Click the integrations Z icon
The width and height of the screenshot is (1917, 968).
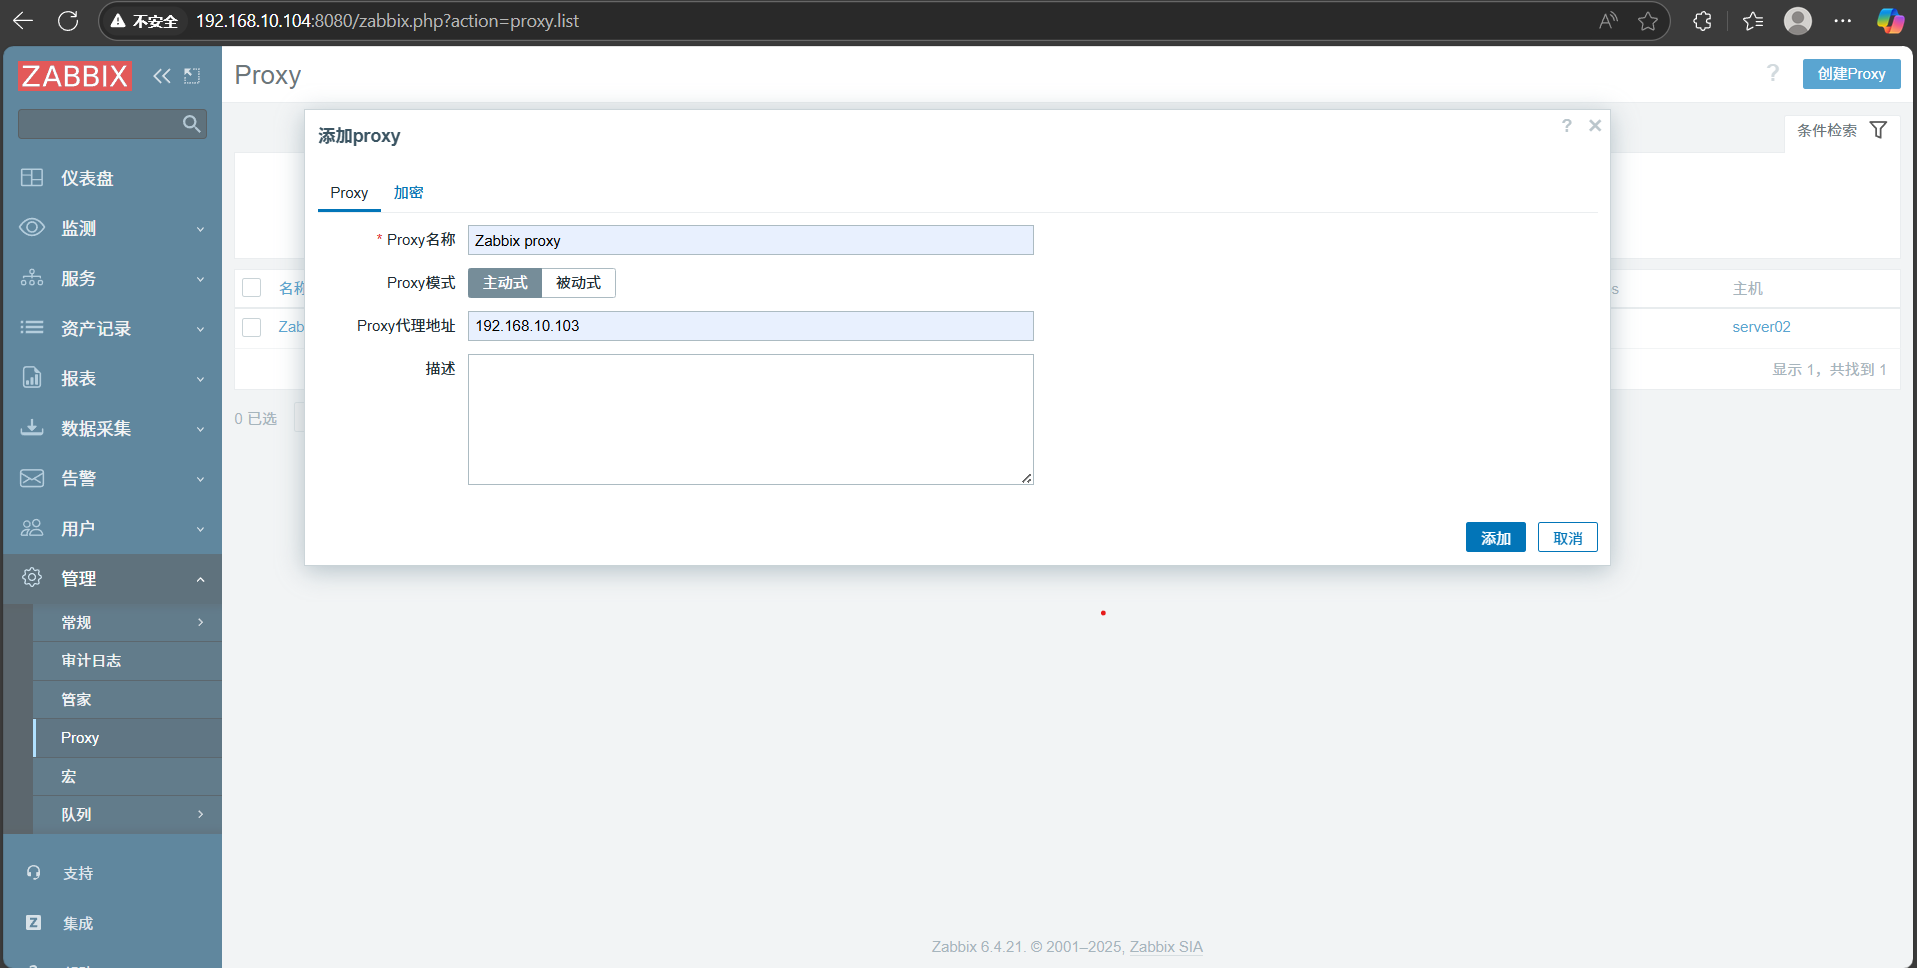[x=33, y=923]
